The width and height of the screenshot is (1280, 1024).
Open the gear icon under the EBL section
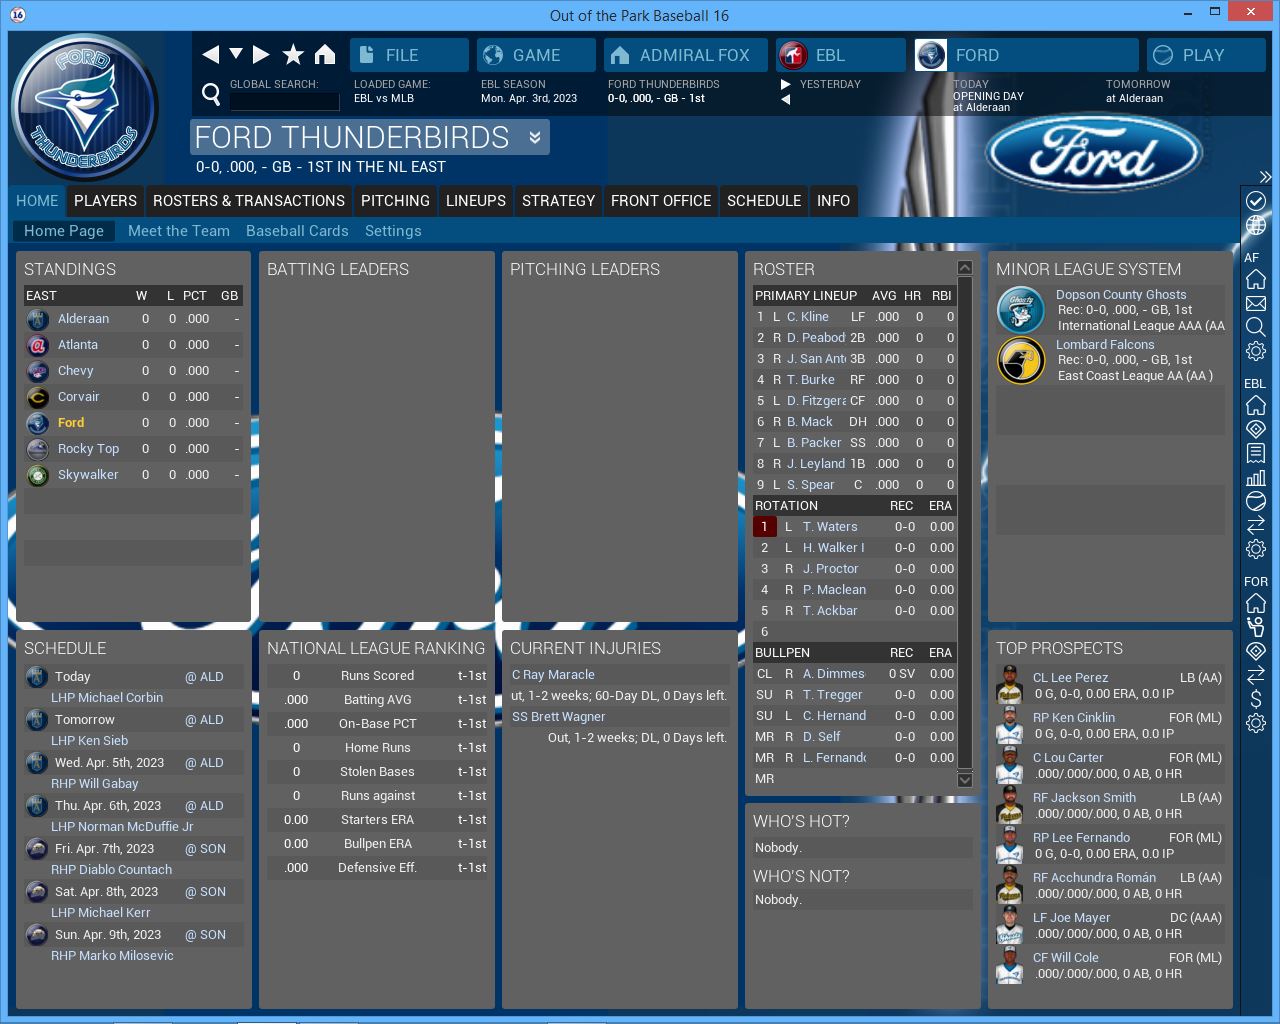pos(1256,549)
